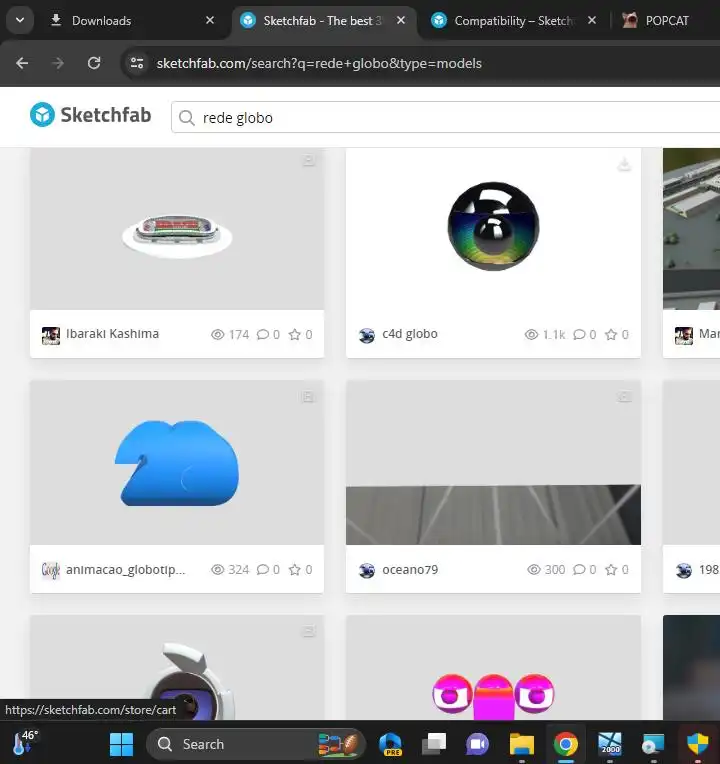
Task: Like the oceano79 model star
Action: click(x=611, y=570)
